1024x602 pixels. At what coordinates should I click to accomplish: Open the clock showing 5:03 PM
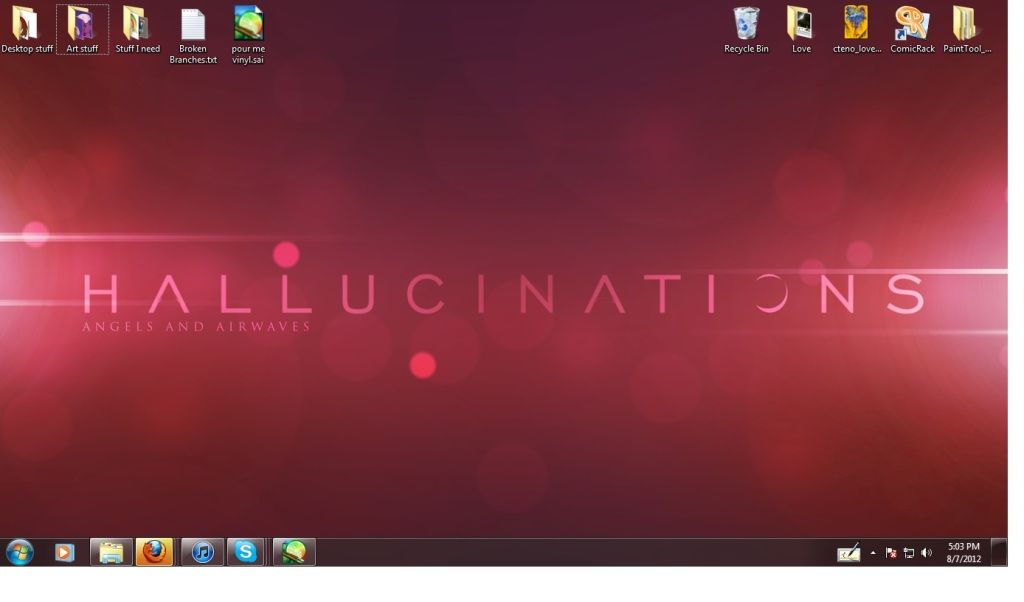(964, 552)
